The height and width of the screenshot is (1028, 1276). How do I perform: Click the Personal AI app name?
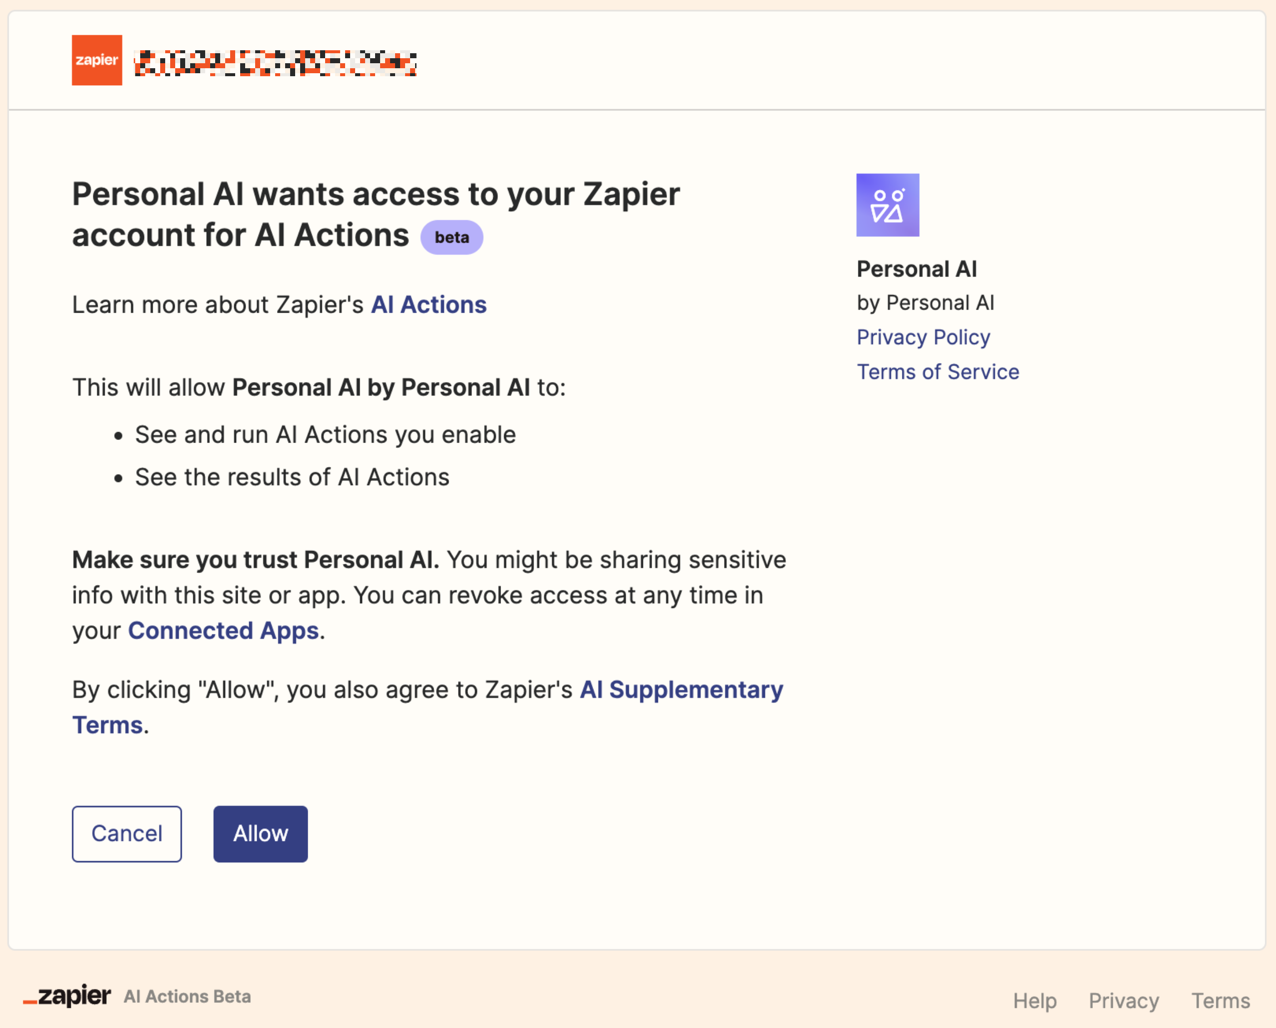point(916,269)
